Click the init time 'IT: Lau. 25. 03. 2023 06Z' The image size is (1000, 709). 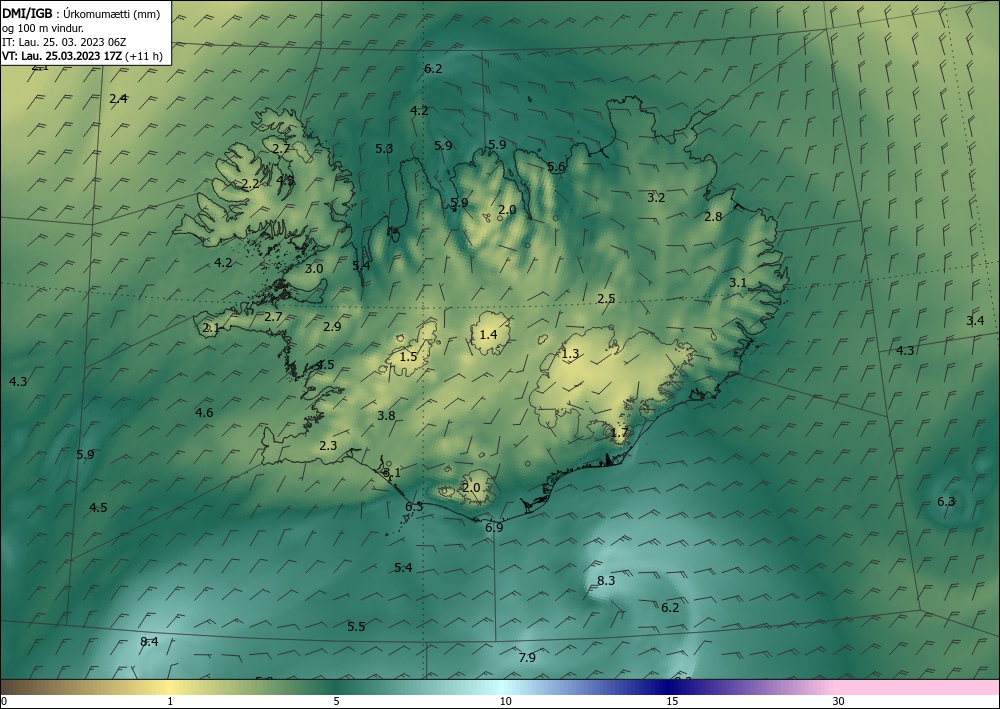click(64, 42)
